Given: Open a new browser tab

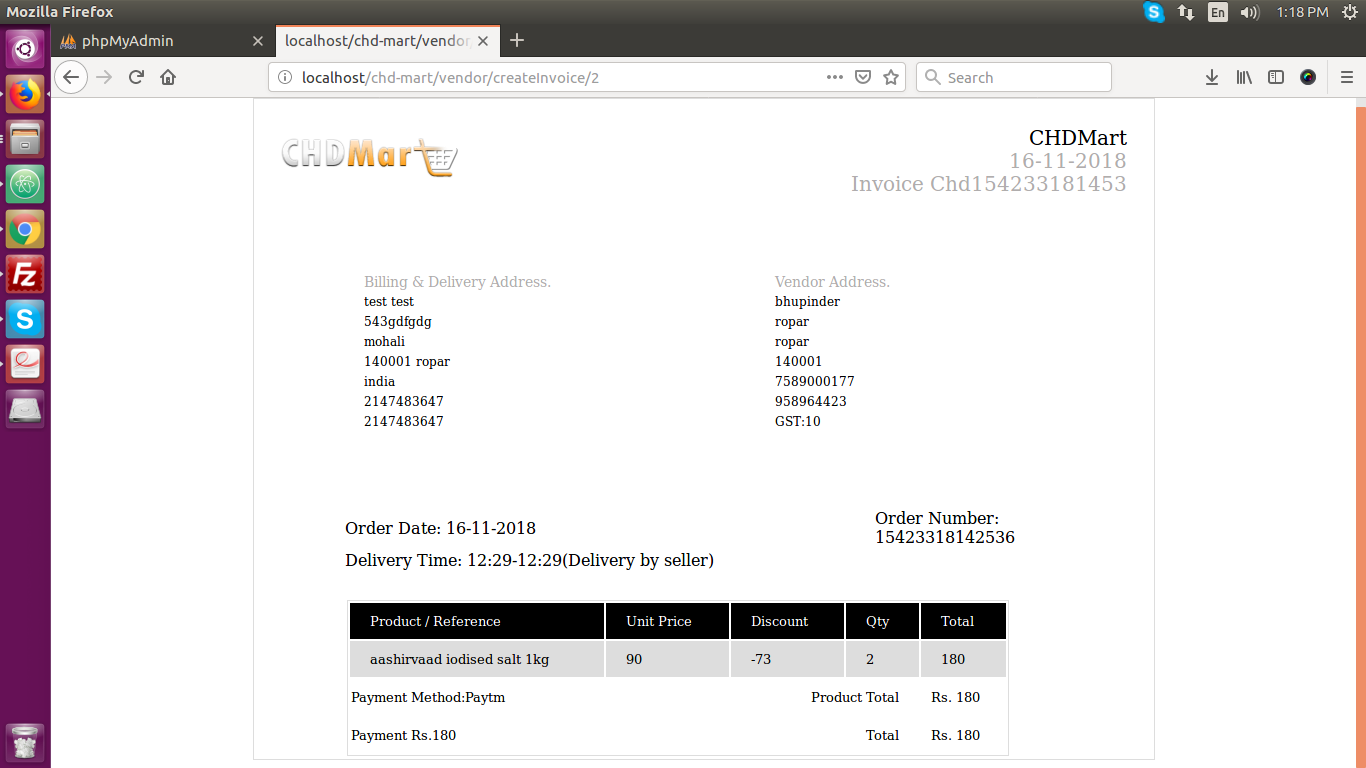Looking at the screenshot, I should click(517, 41).
